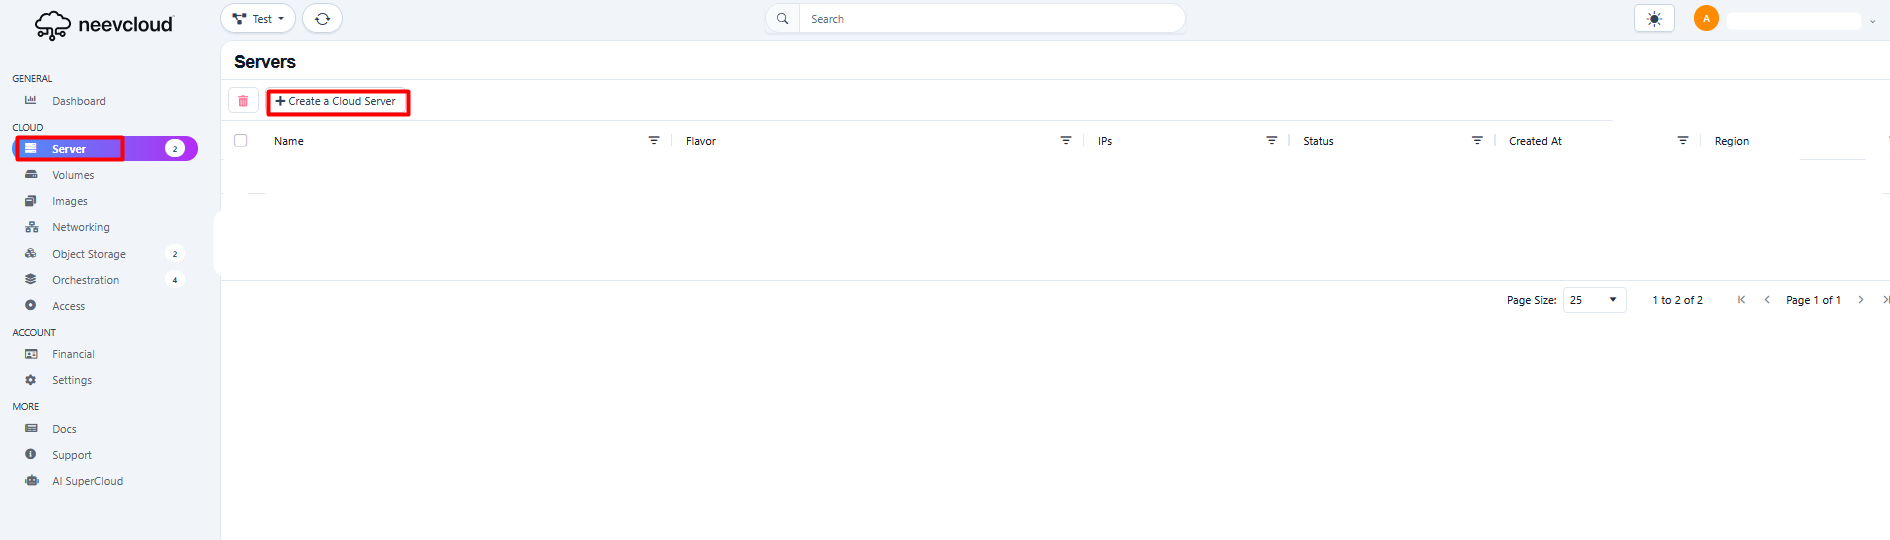Open the Created At column filter
Viewport: 1890px width, 540px height.
coord(1683,141)
